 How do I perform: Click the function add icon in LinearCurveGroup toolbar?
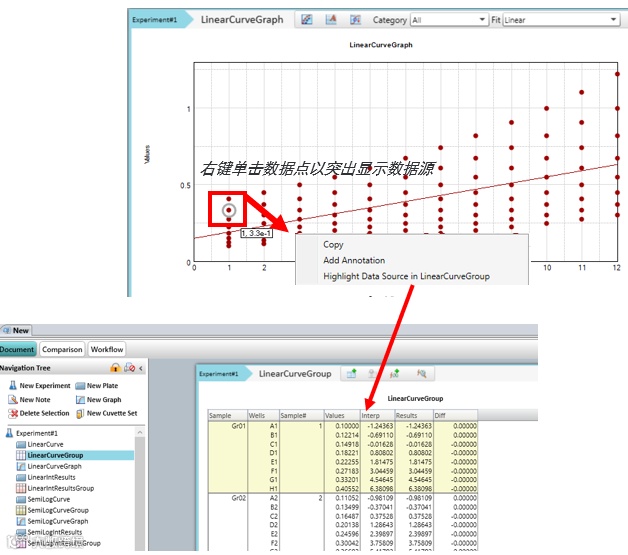click(x=394, y=374)
